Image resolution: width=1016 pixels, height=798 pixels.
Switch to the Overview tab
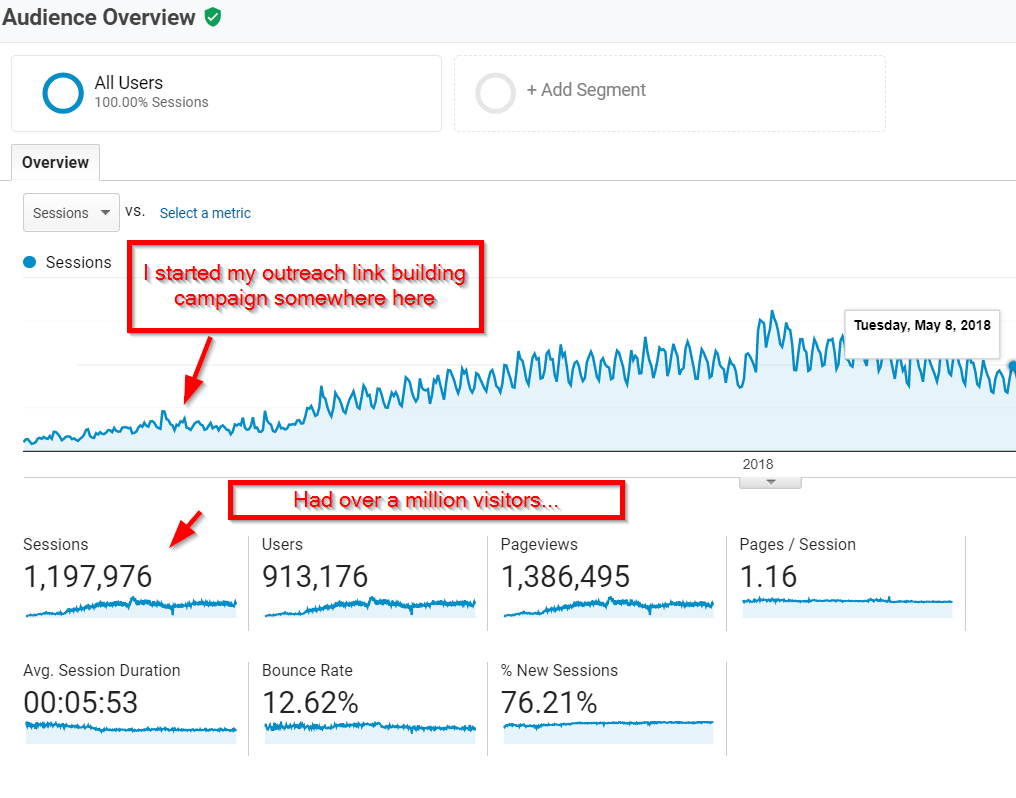(x=55, y=162)
